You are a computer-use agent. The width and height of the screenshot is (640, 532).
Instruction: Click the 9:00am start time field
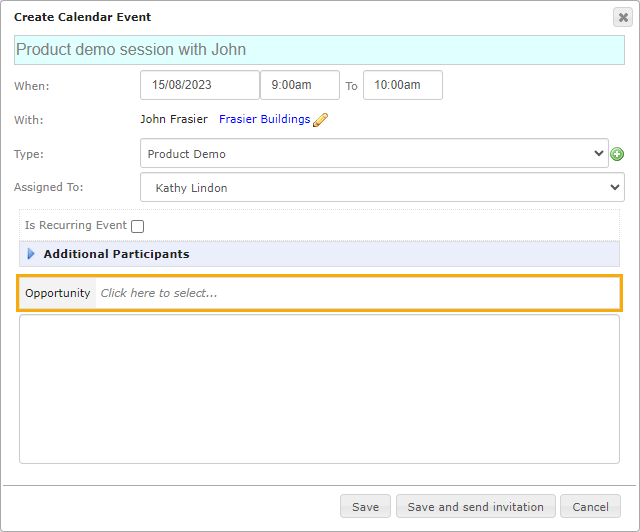(x=300, y=85)
